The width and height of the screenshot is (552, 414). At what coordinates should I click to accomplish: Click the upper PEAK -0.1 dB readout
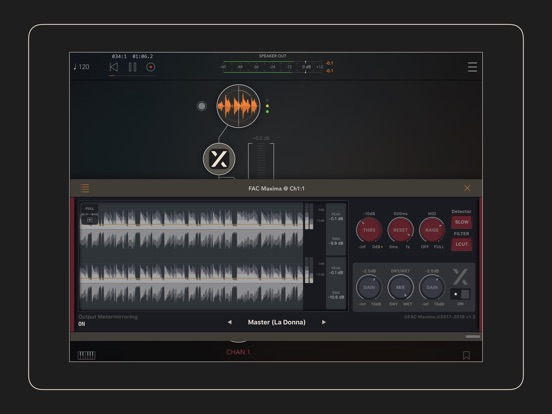pos(336,217)
